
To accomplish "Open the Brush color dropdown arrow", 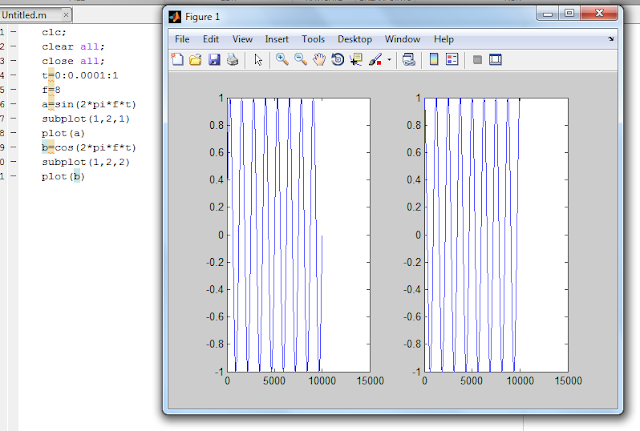I will point(389,60).
